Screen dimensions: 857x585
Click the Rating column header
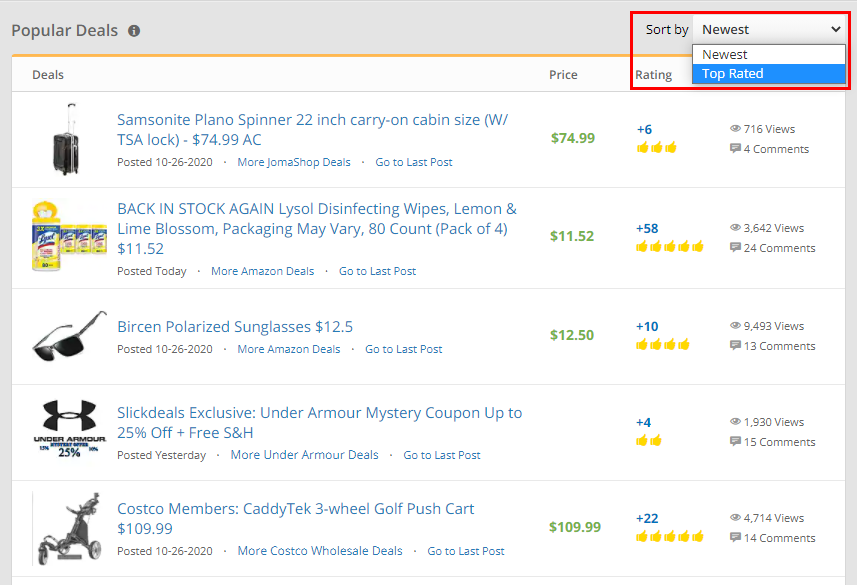pos(653,75)
